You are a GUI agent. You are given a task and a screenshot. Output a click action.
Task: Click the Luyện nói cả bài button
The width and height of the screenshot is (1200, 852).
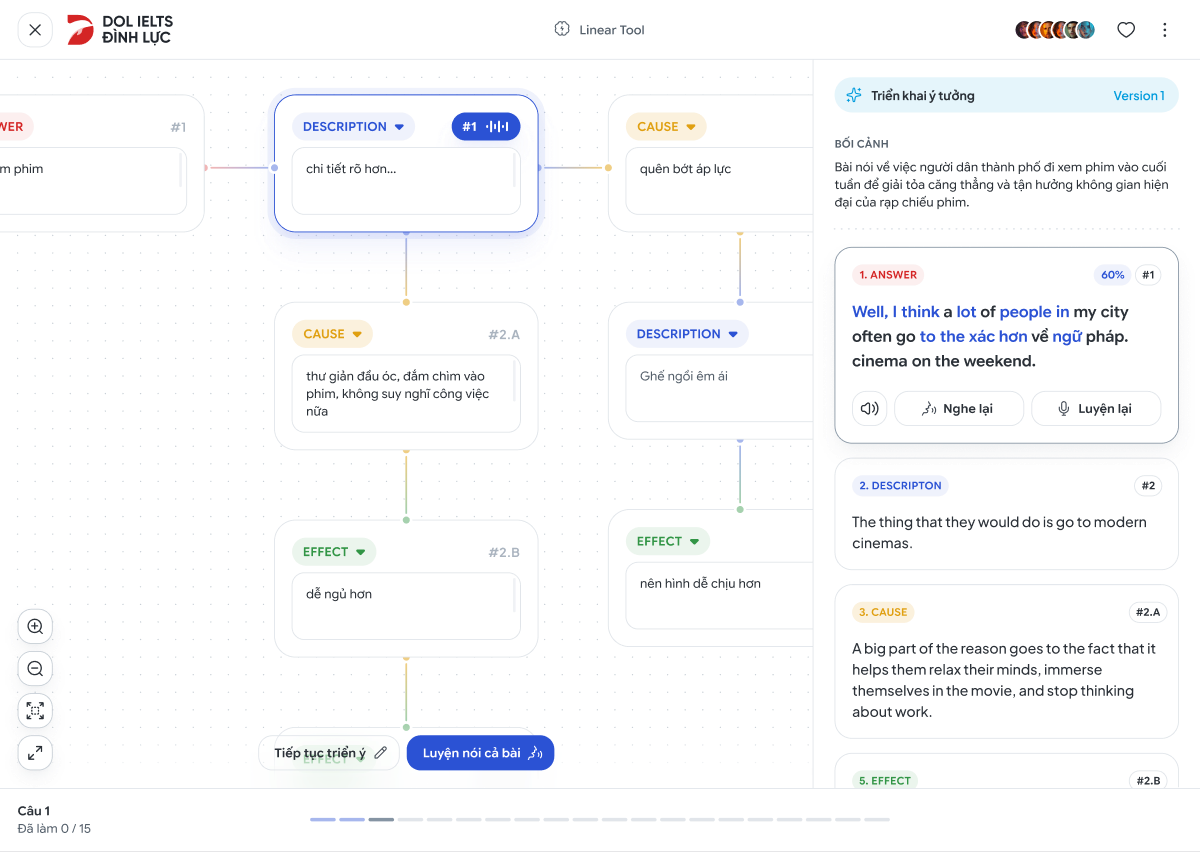[480, 753]
